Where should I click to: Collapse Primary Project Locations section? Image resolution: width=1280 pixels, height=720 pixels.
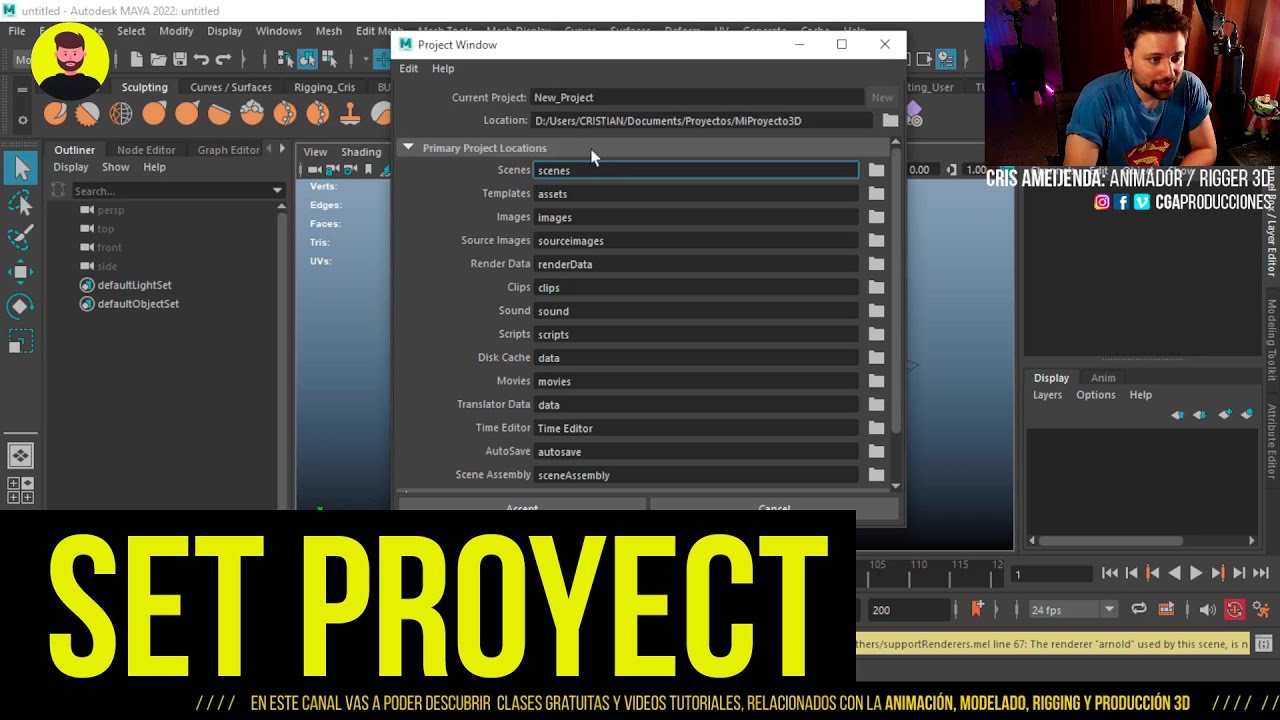(x=408, y=147)
